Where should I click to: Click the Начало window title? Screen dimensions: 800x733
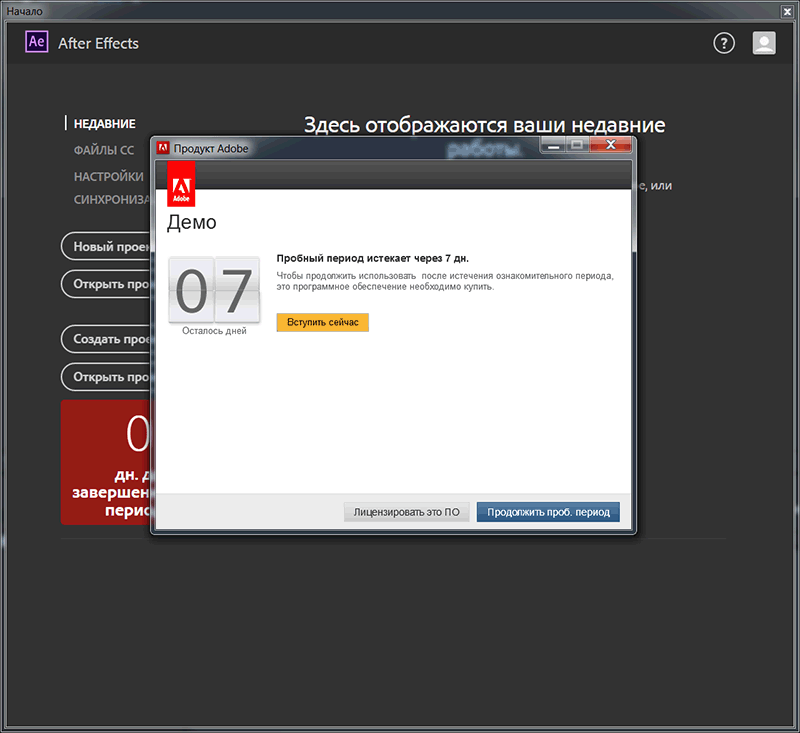[x=24, y=11]
